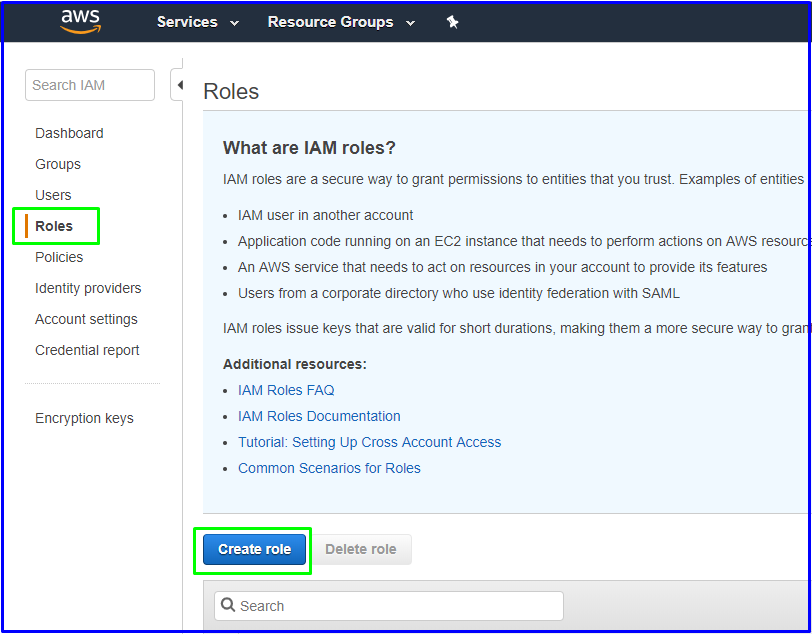Click the Roles page heading
The width and height of the screenshot is (812, 634).
coord(231,91)
